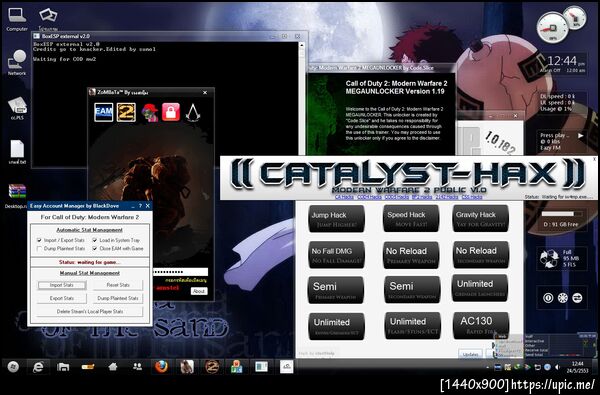Screen dimensions: 600x395
Task: Click the gold number 2 icon in ZoMBaTa
Action: (x=126, y=112)
